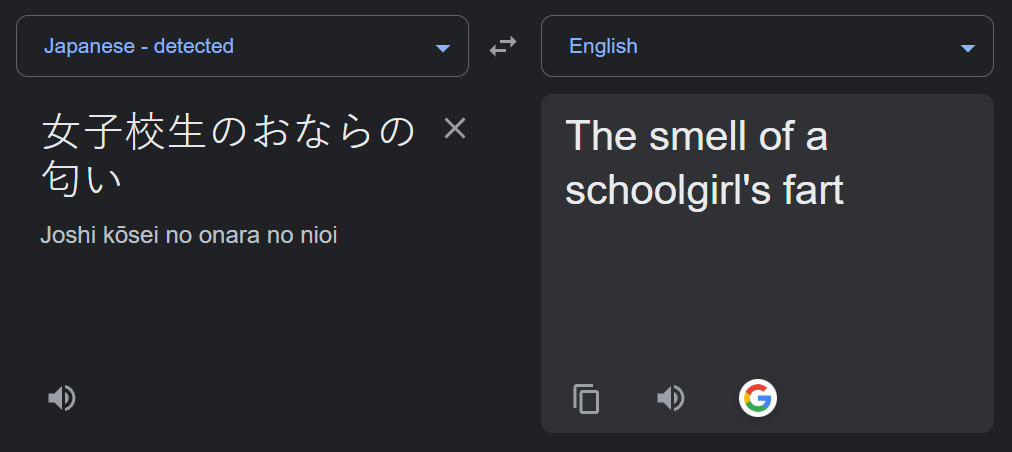The height and width of the screenshot is (452, 1012).
Task: Play audio of the English translation
Action: 670,398
